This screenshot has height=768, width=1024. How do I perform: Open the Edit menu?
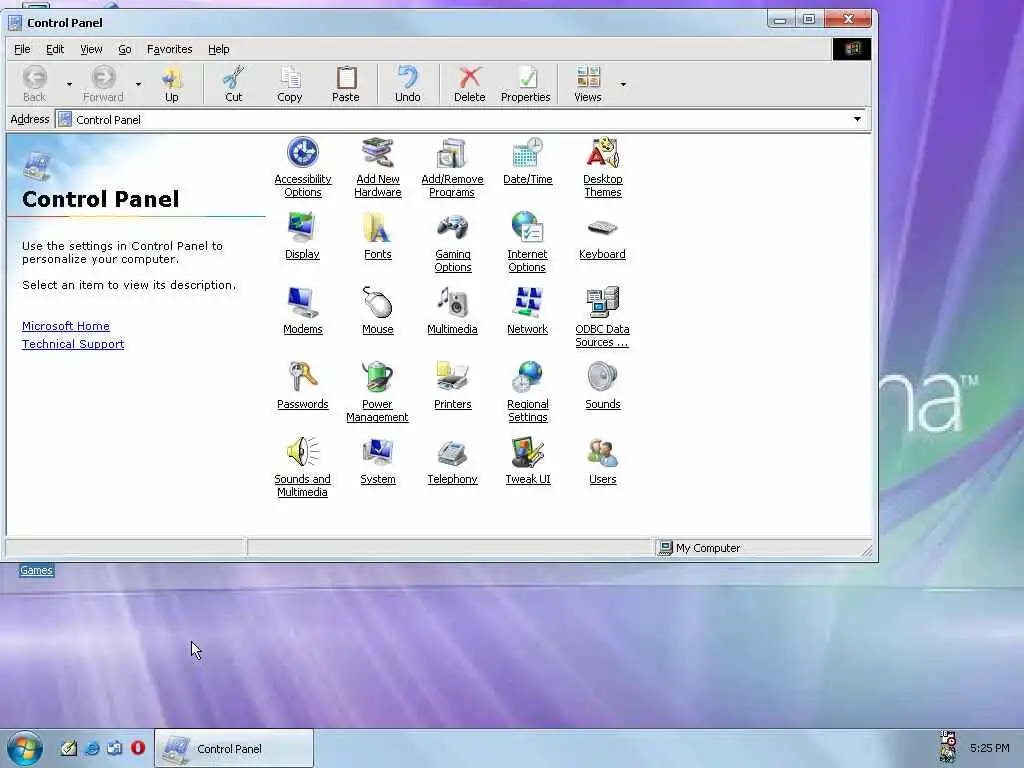click(x=55, y=49)
